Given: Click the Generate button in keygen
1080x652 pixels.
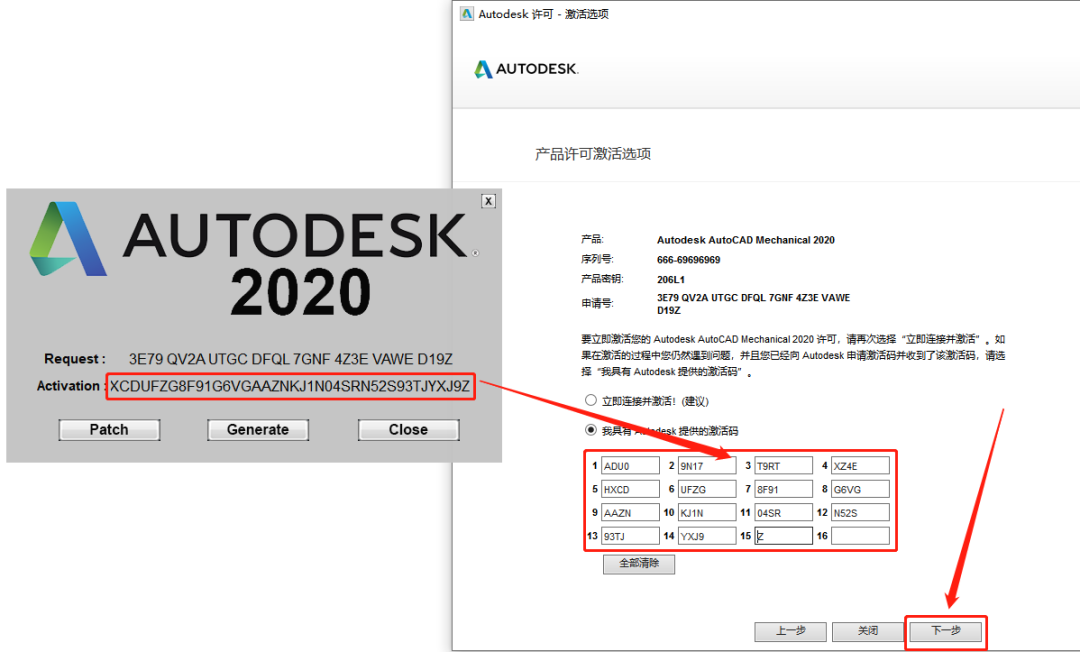Looking at the screenshot, I should coord(258,430).
